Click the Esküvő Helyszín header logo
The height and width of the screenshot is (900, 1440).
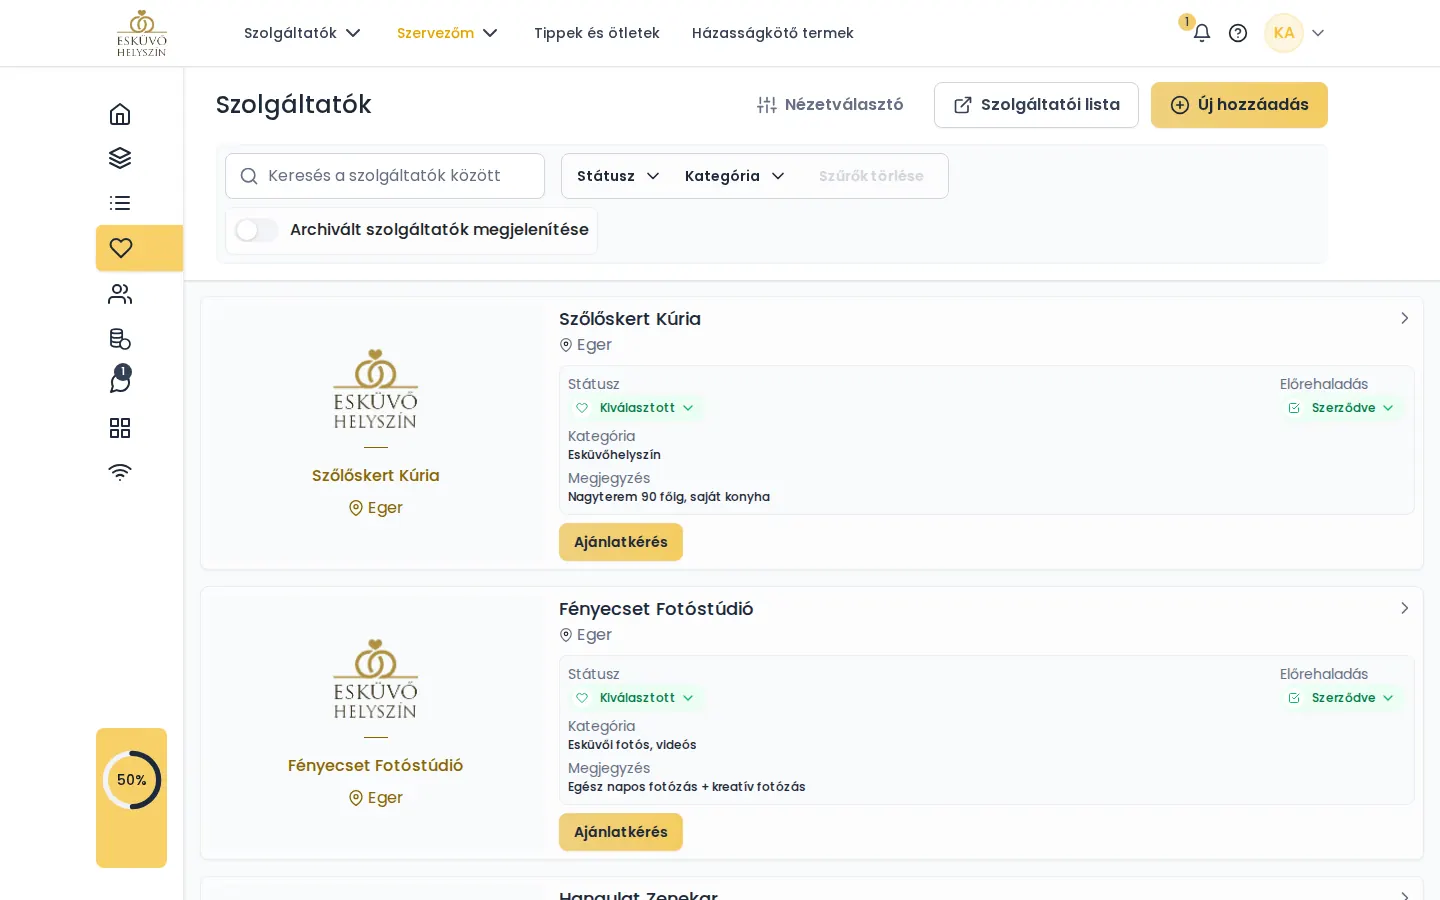142,33
